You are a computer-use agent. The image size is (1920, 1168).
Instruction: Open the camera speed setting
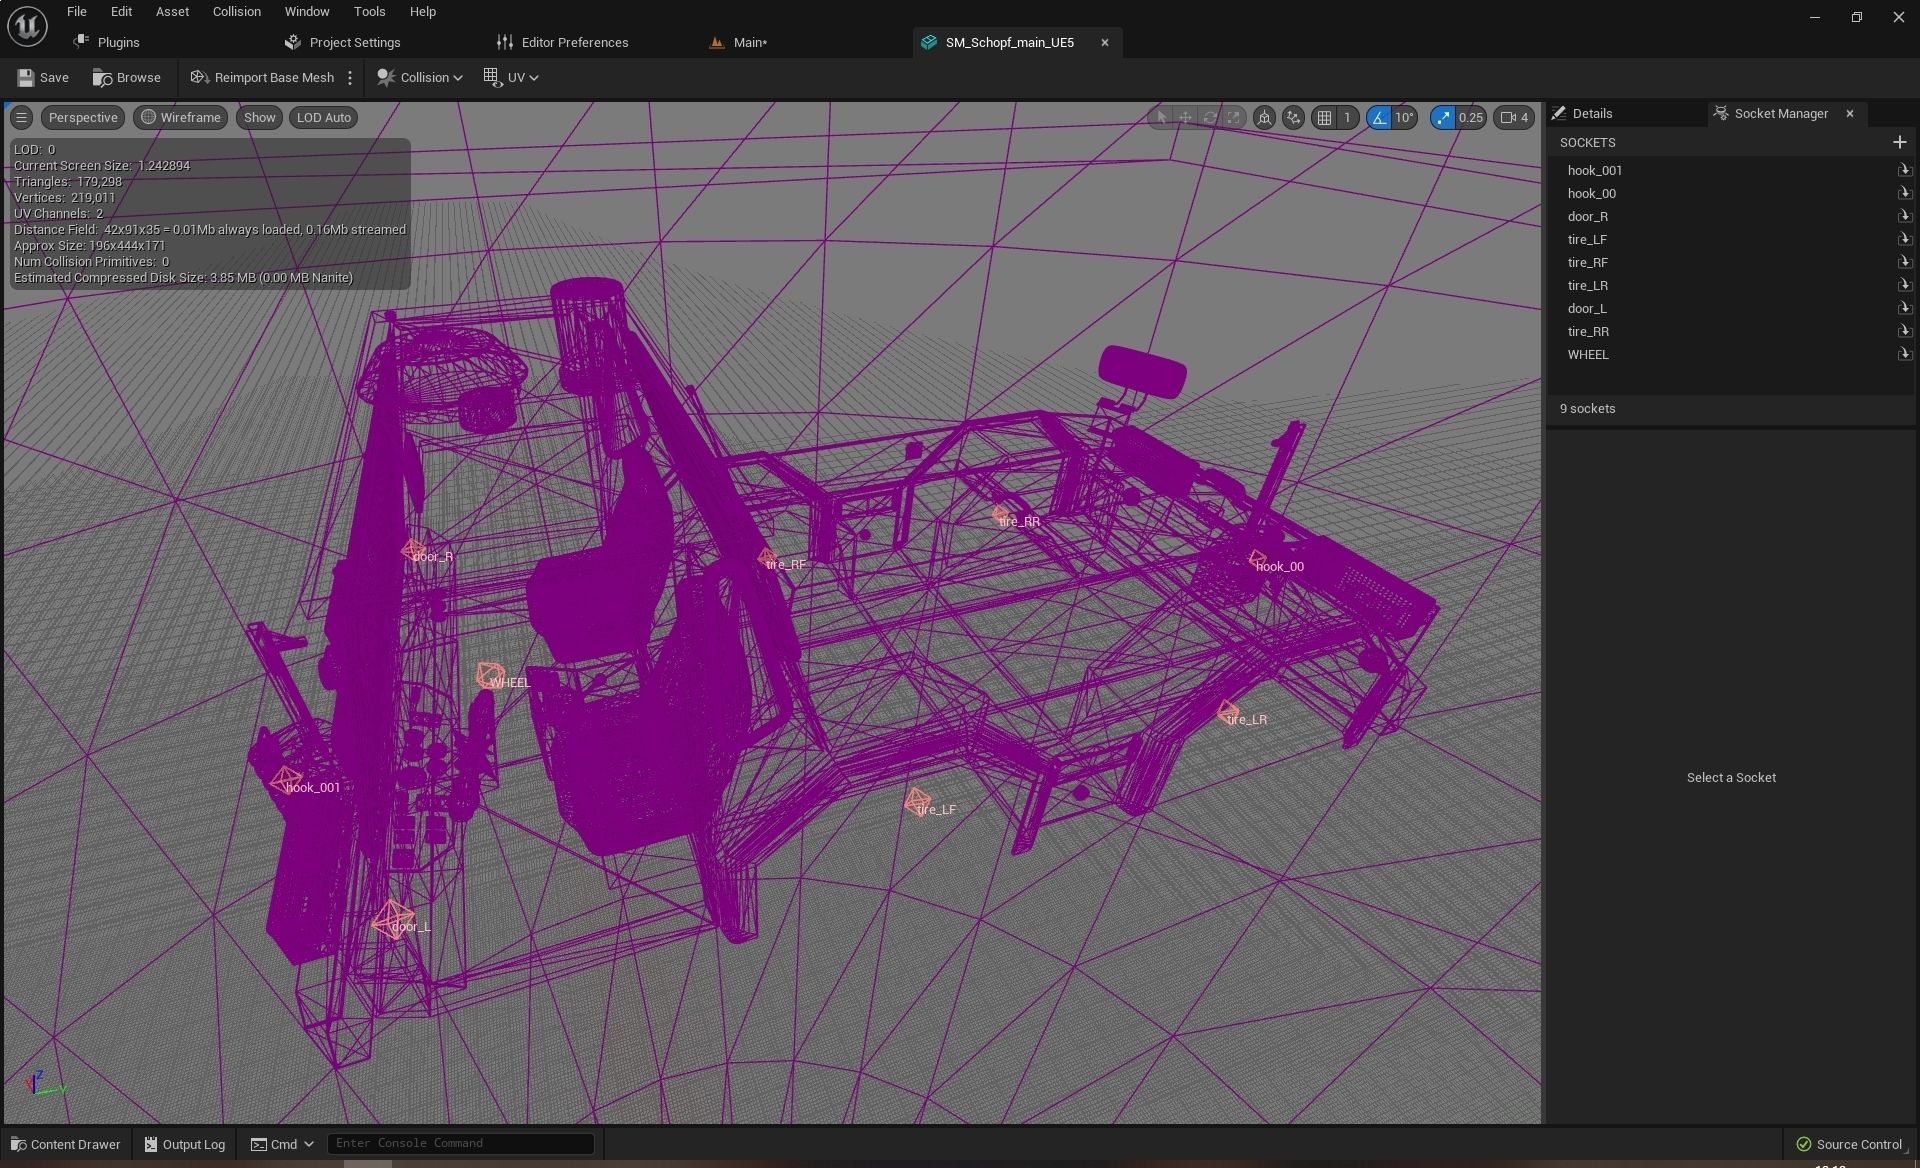pos(1515,118)
